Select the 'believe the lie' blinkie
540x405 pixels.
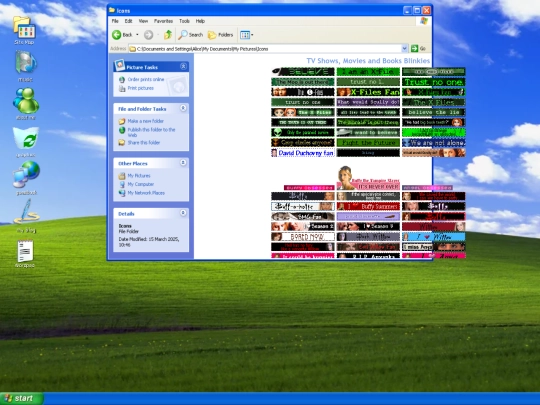[434, 112]
